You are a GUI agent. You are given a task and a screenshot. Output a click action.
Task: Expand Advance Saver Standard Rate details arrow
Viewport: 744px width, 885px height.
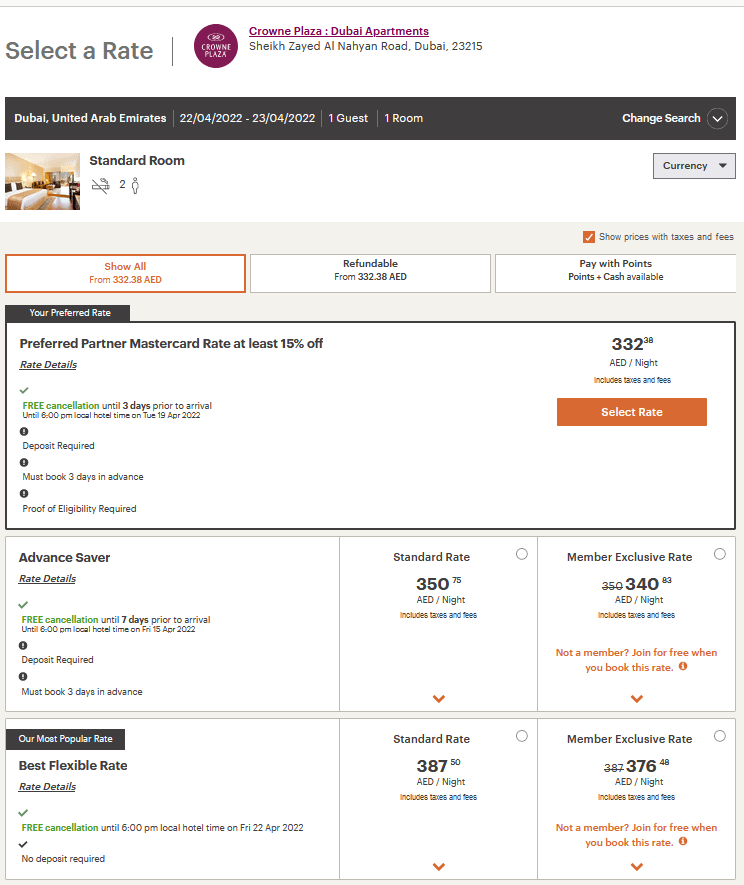pyautogui.click(x=438, y=699)
